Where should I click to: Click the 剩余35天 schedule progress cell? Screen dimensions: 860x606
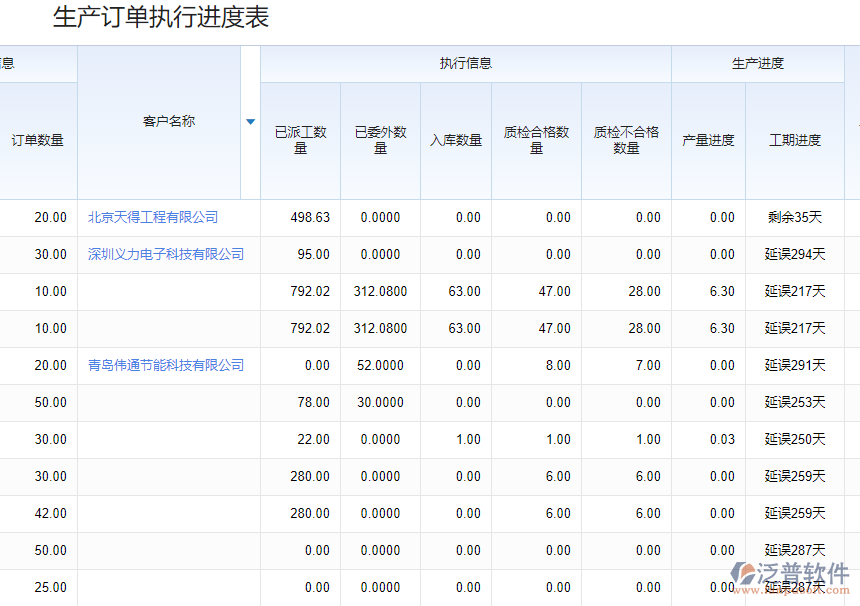pyautogui.click(x=795, y=217)
